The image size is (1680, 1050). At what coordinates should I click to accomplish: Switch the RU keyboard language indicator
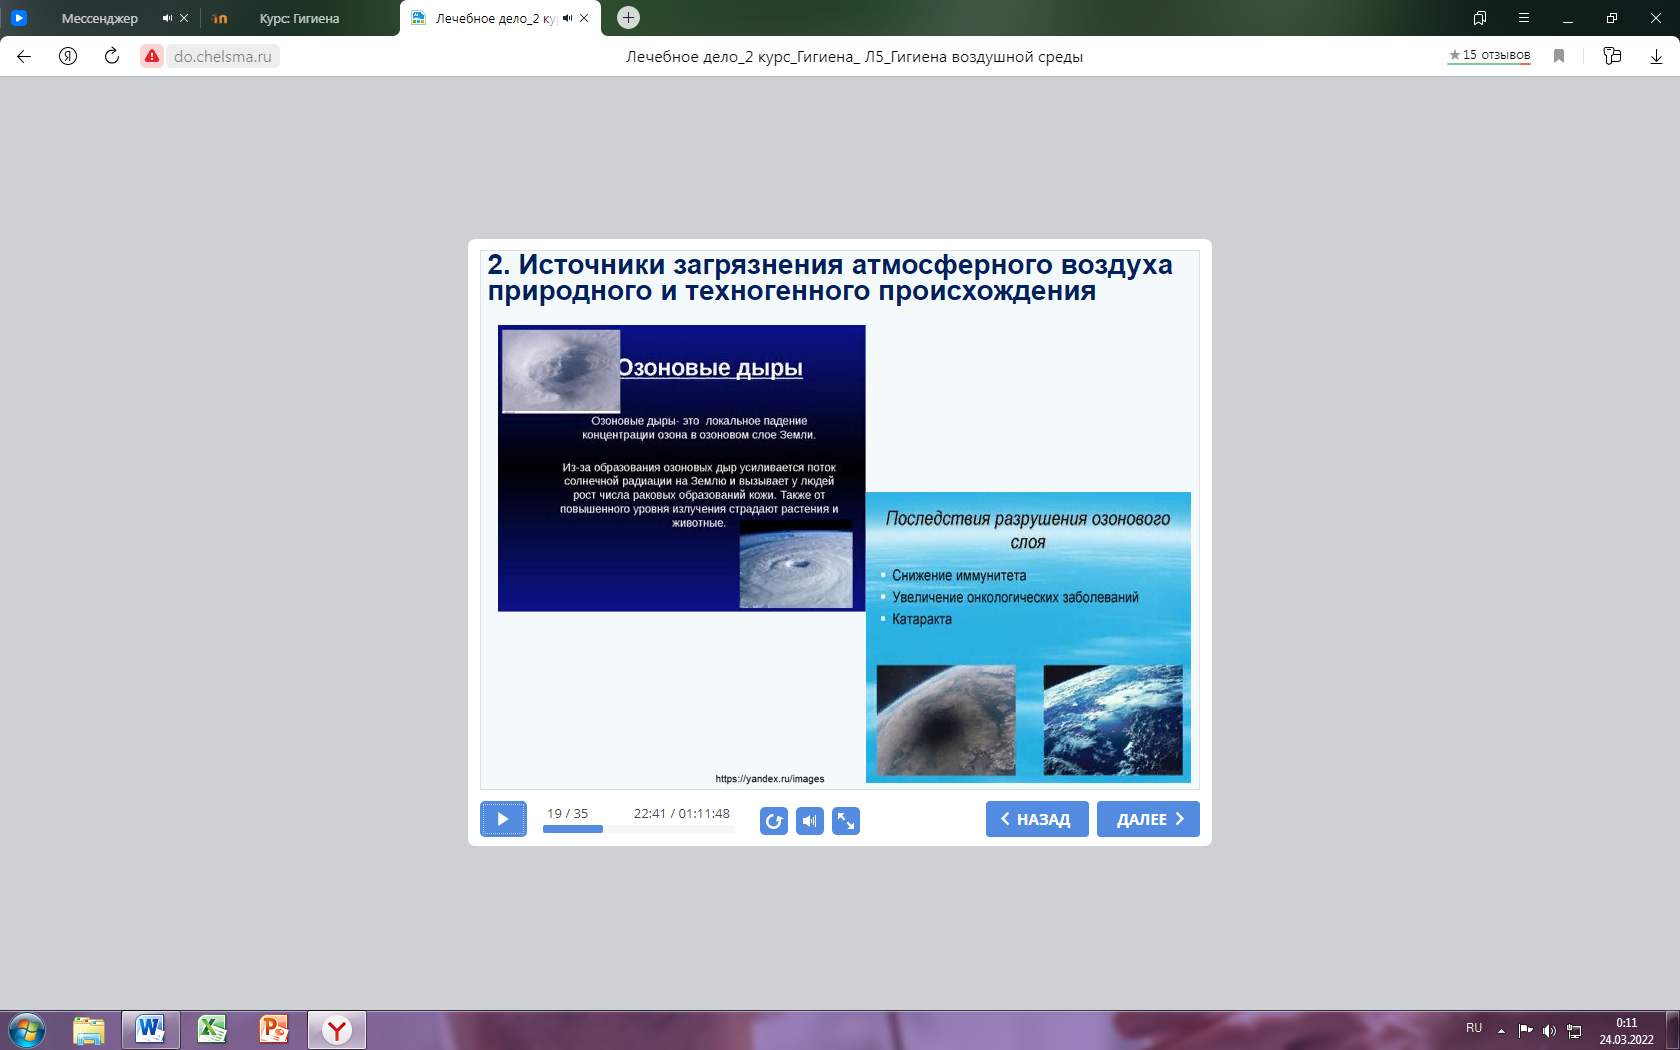pyautogui.click(x=1474, y=1029)
